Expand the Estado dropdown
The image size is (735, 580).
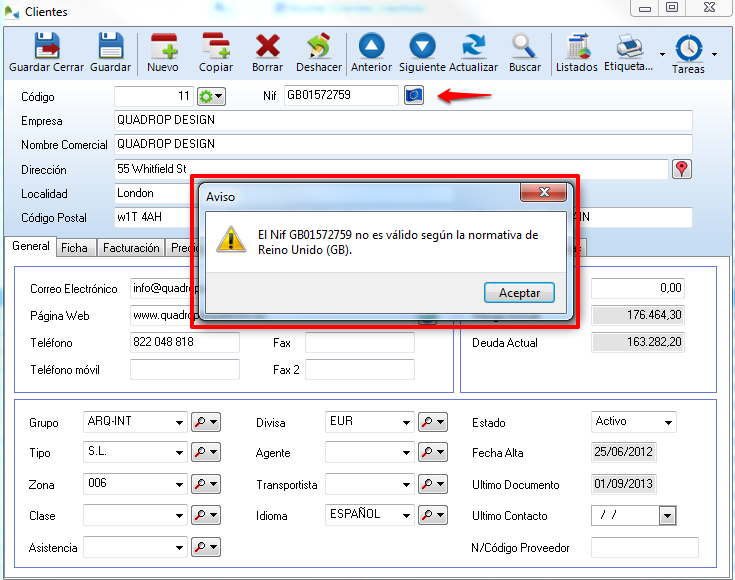(667, 422)
